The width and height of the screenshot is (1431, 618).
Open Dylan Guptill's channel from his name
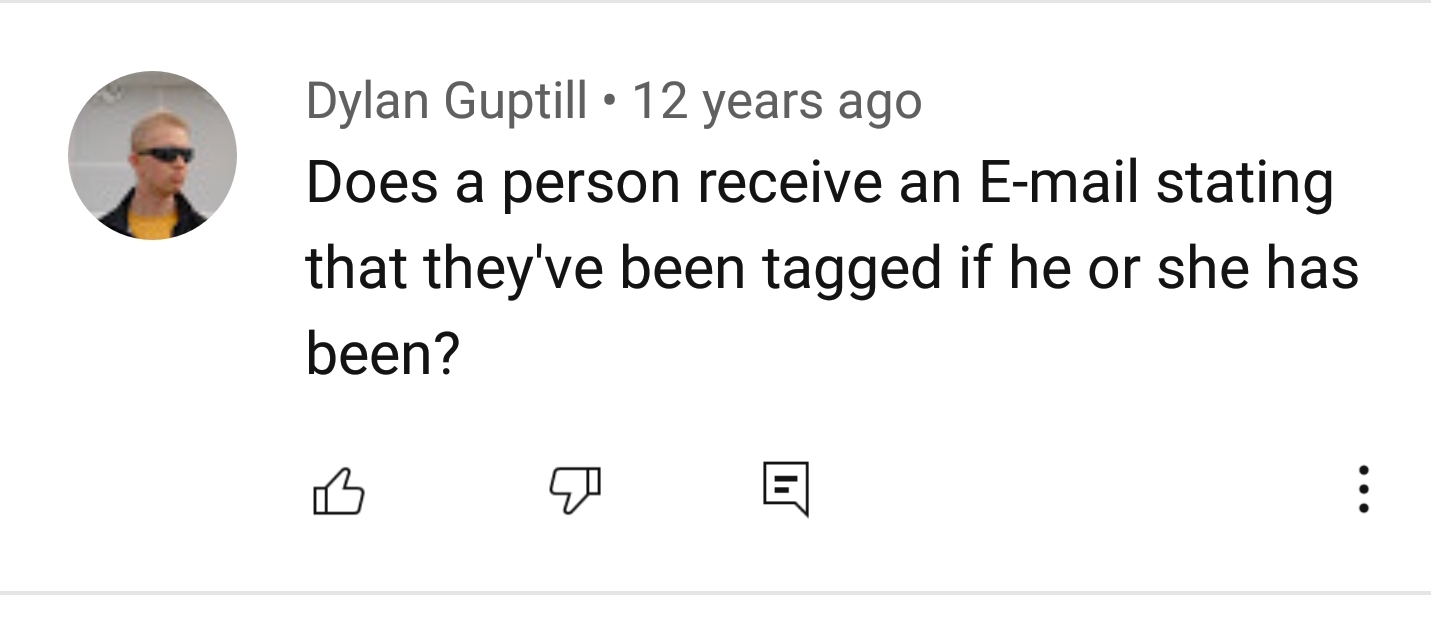(446, 101)
